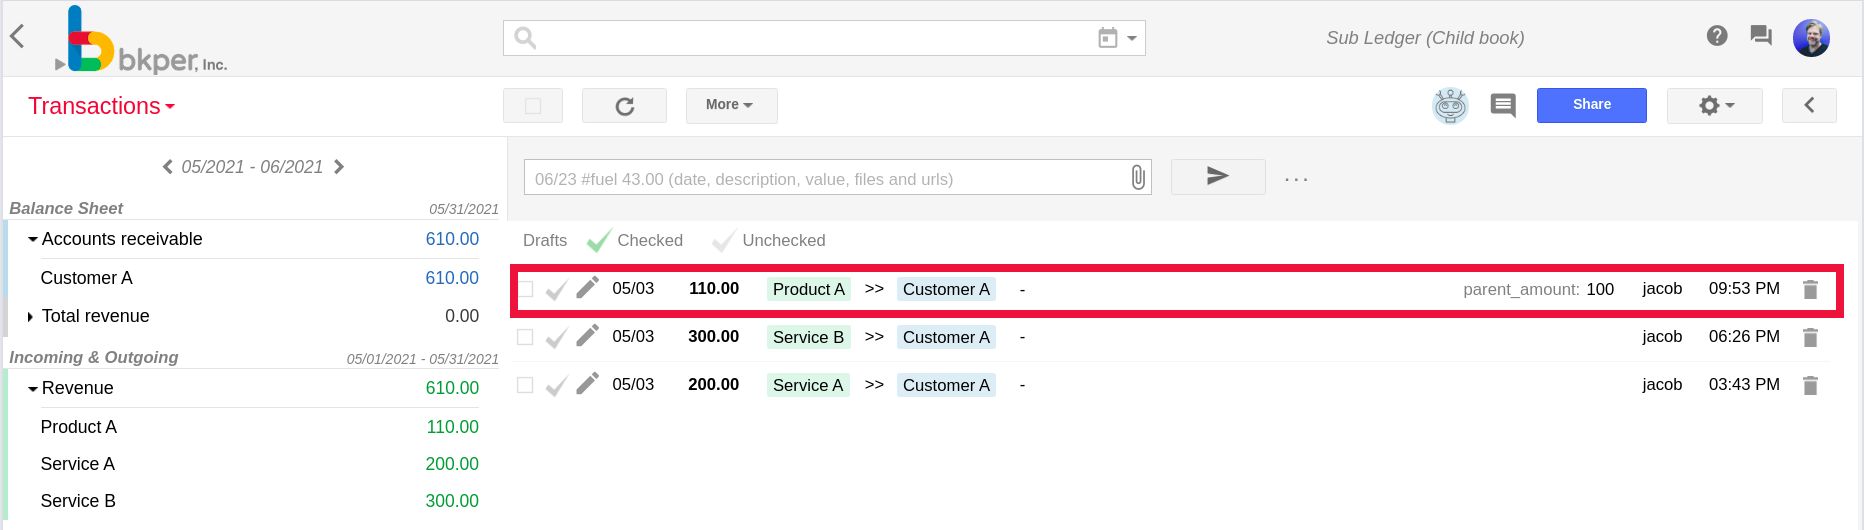
Task: Tick the checkbox of the 110.00 transaction
Action: (x=526, y=290)
